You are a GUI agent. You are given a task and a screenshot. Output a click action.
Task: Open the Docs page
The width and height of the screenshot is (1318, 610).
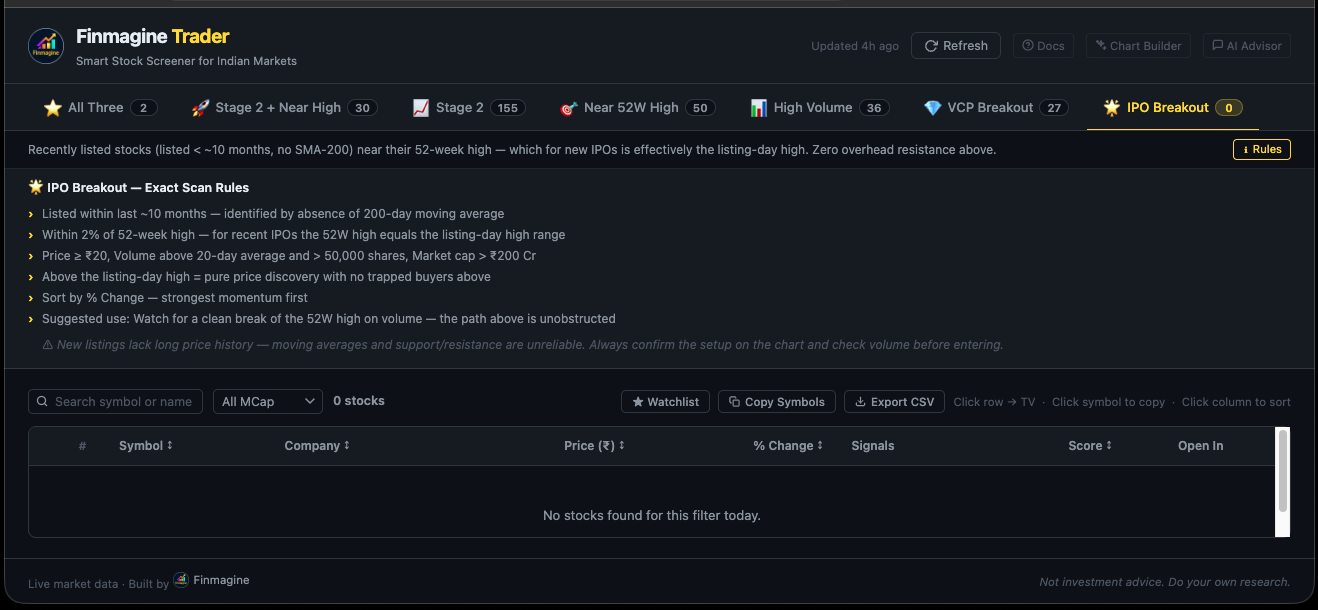click(x=1043, y=46)
